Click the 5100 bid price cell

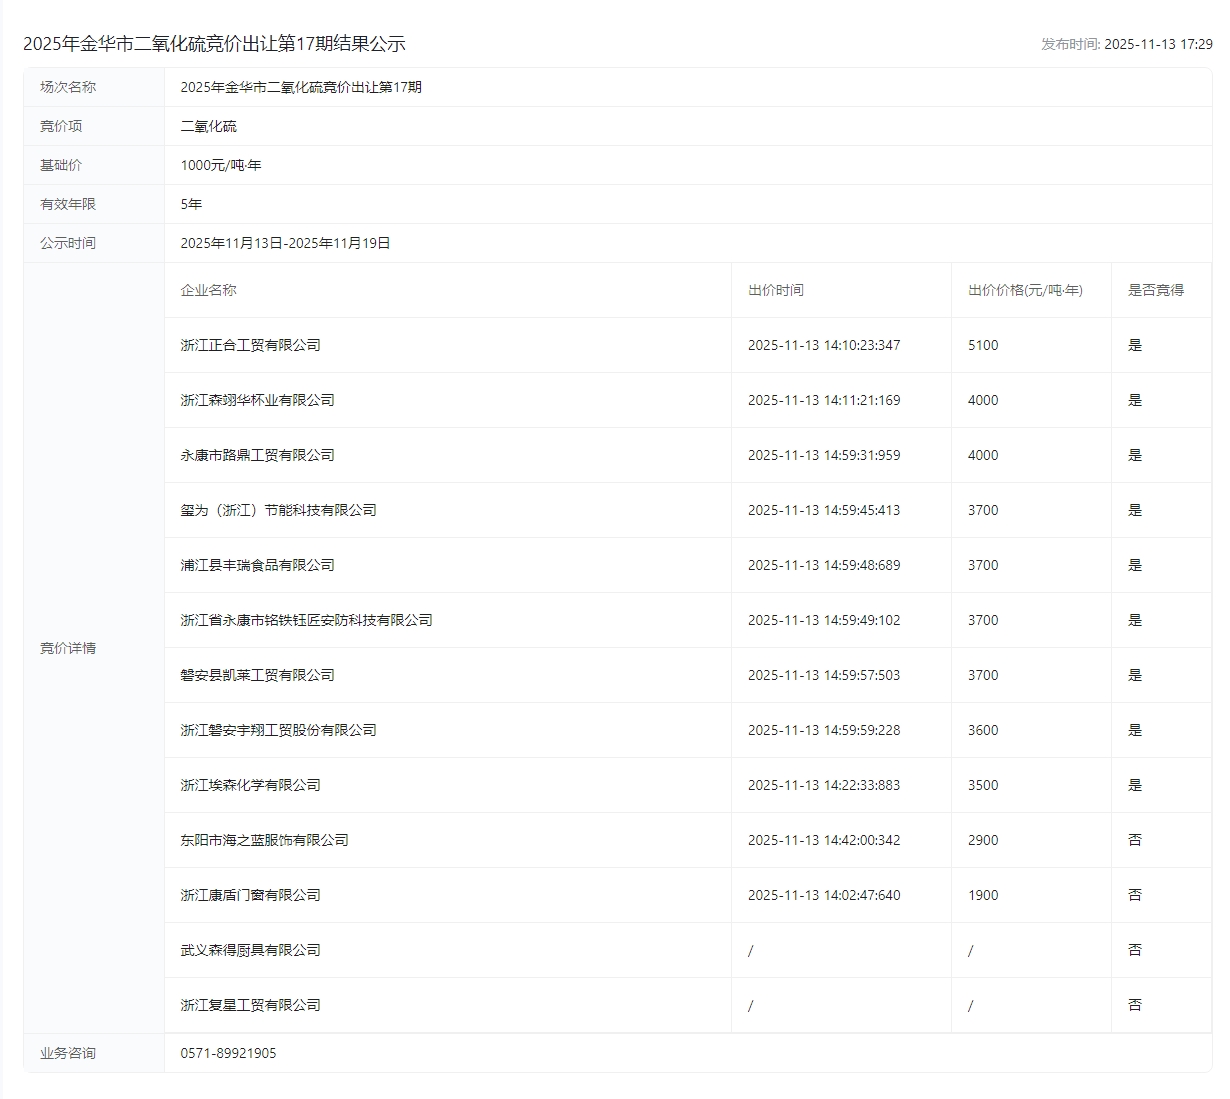point(982,345)
